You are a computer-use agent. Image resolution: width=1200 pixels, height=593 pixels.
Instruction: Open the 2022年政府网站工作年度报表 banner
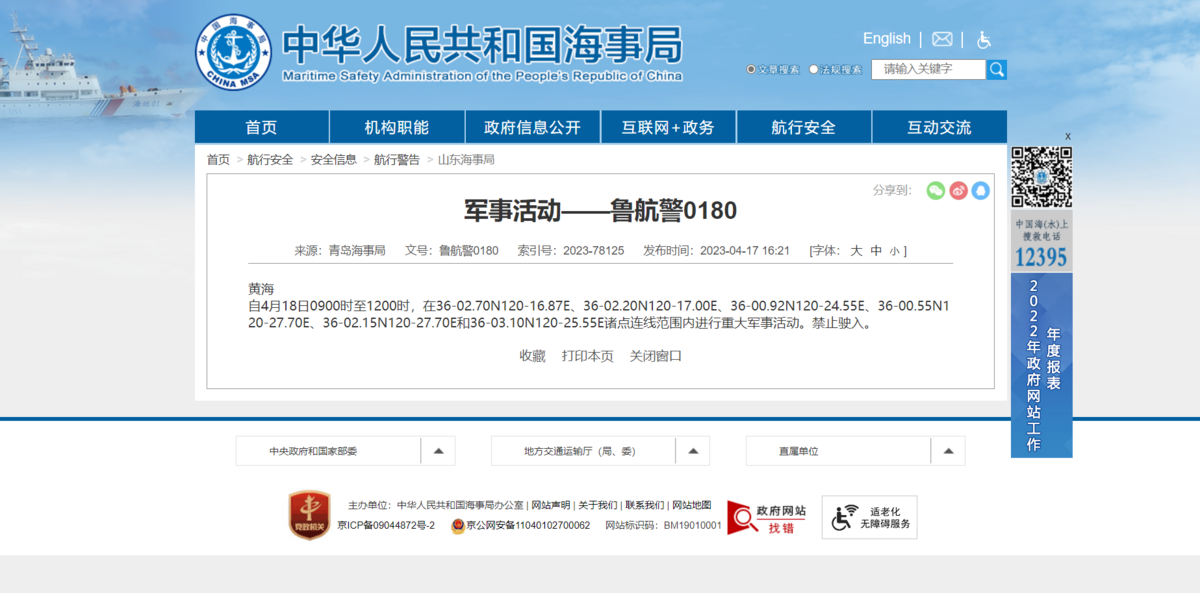[x=1041, y=365]
